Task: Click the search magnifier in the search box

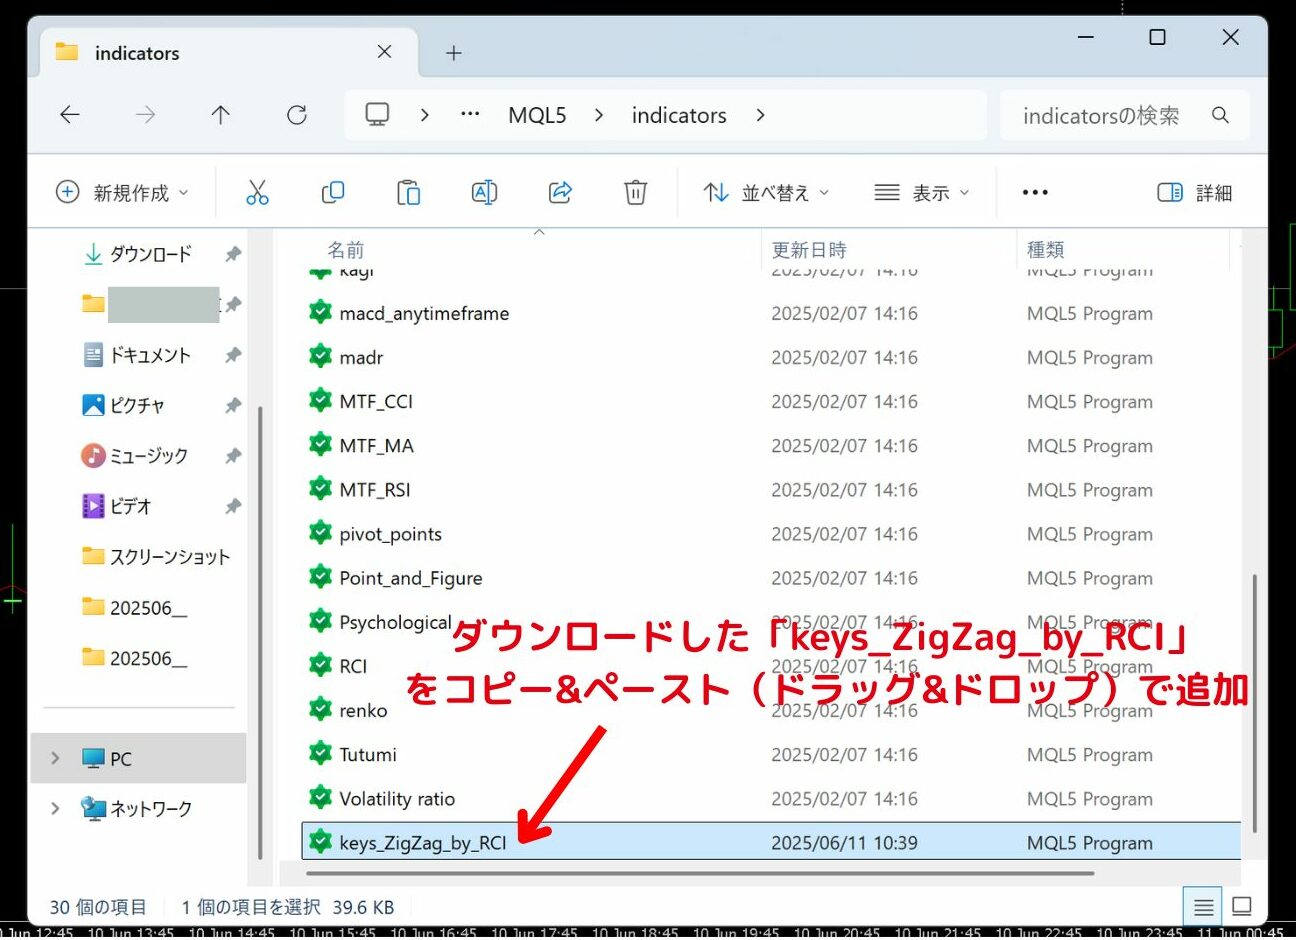Action: pyautogui.click(x=1221, y=115)
